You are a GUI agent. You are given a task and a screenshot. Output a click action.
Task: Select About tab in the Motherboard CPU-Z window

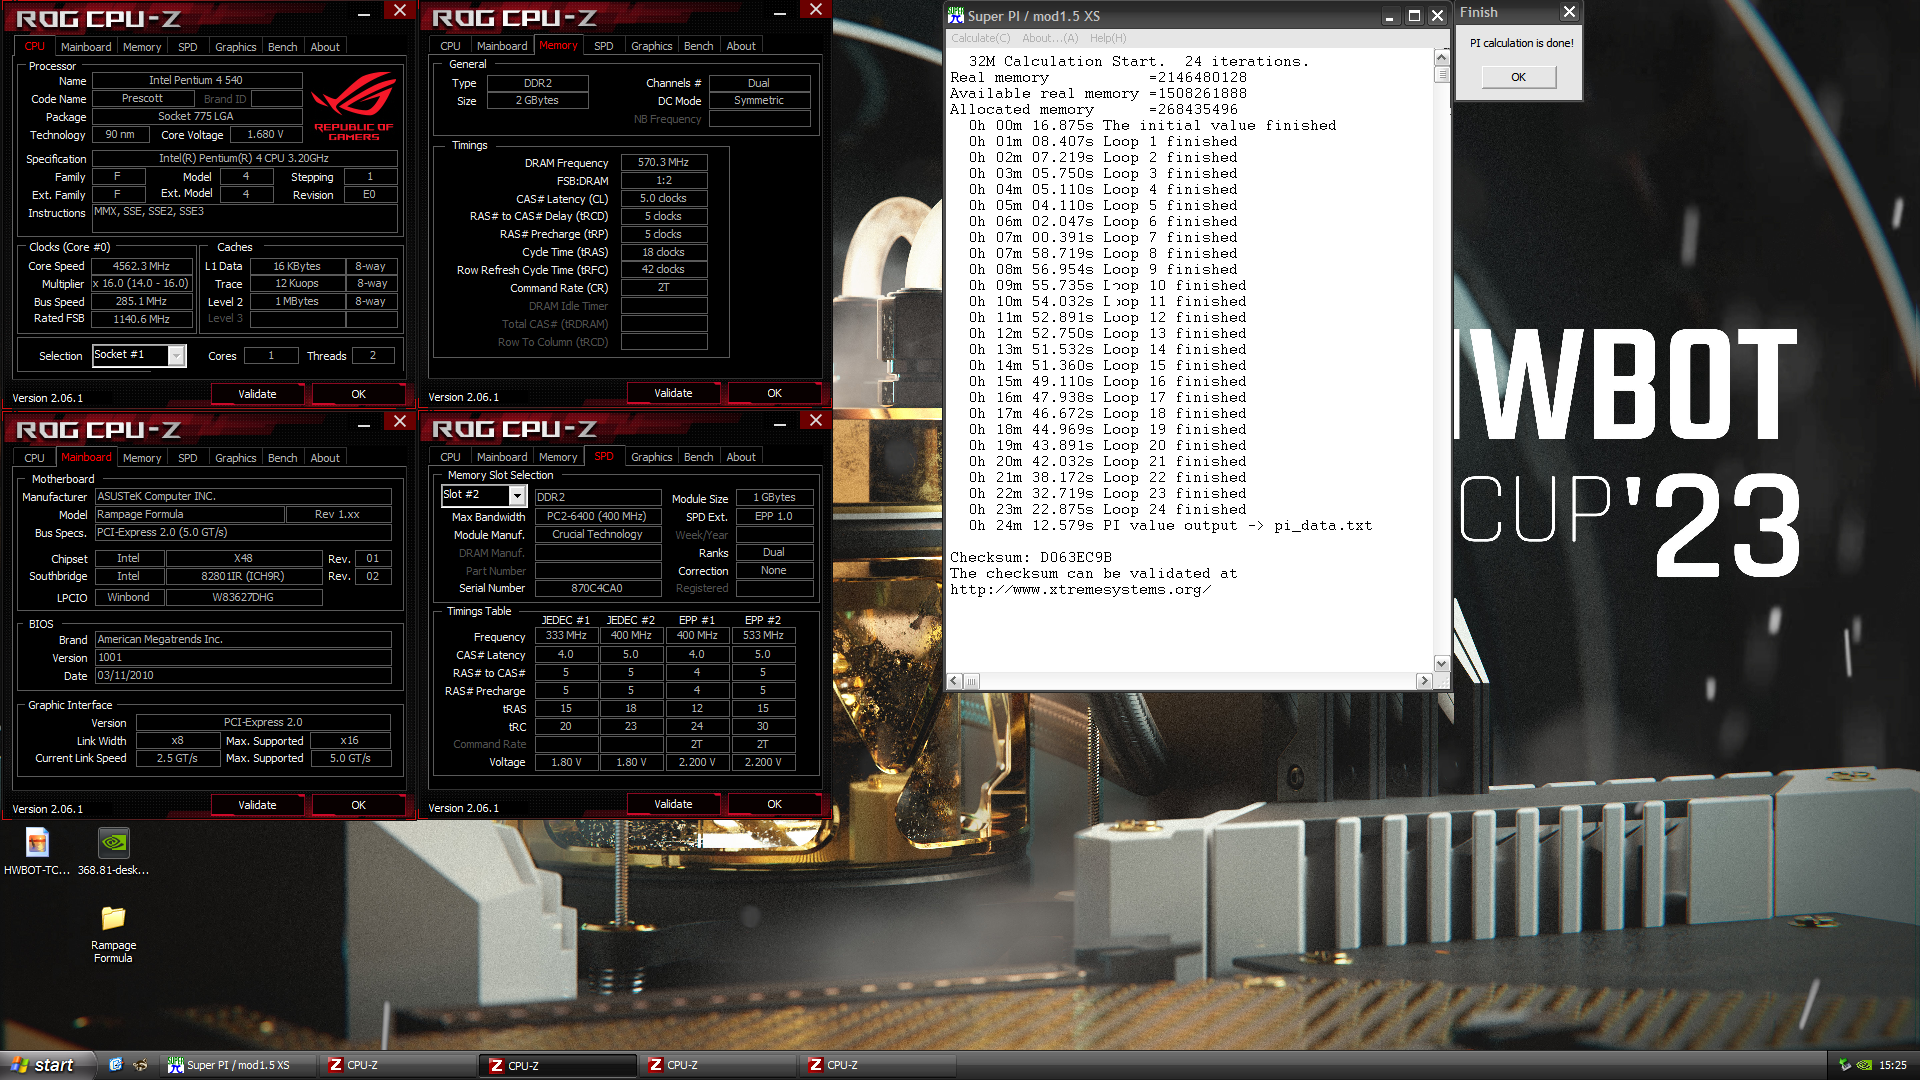[x=325, y=458]
